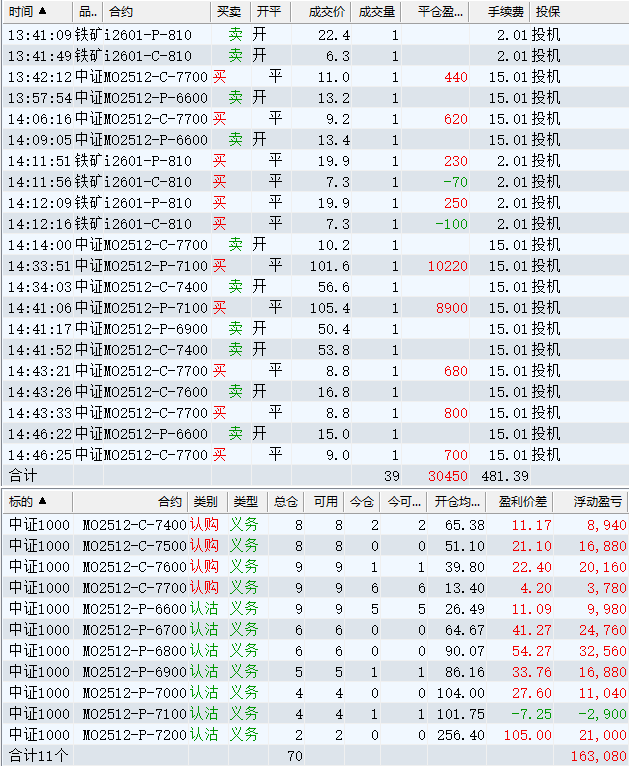Click the 成交价 column header

321,11
